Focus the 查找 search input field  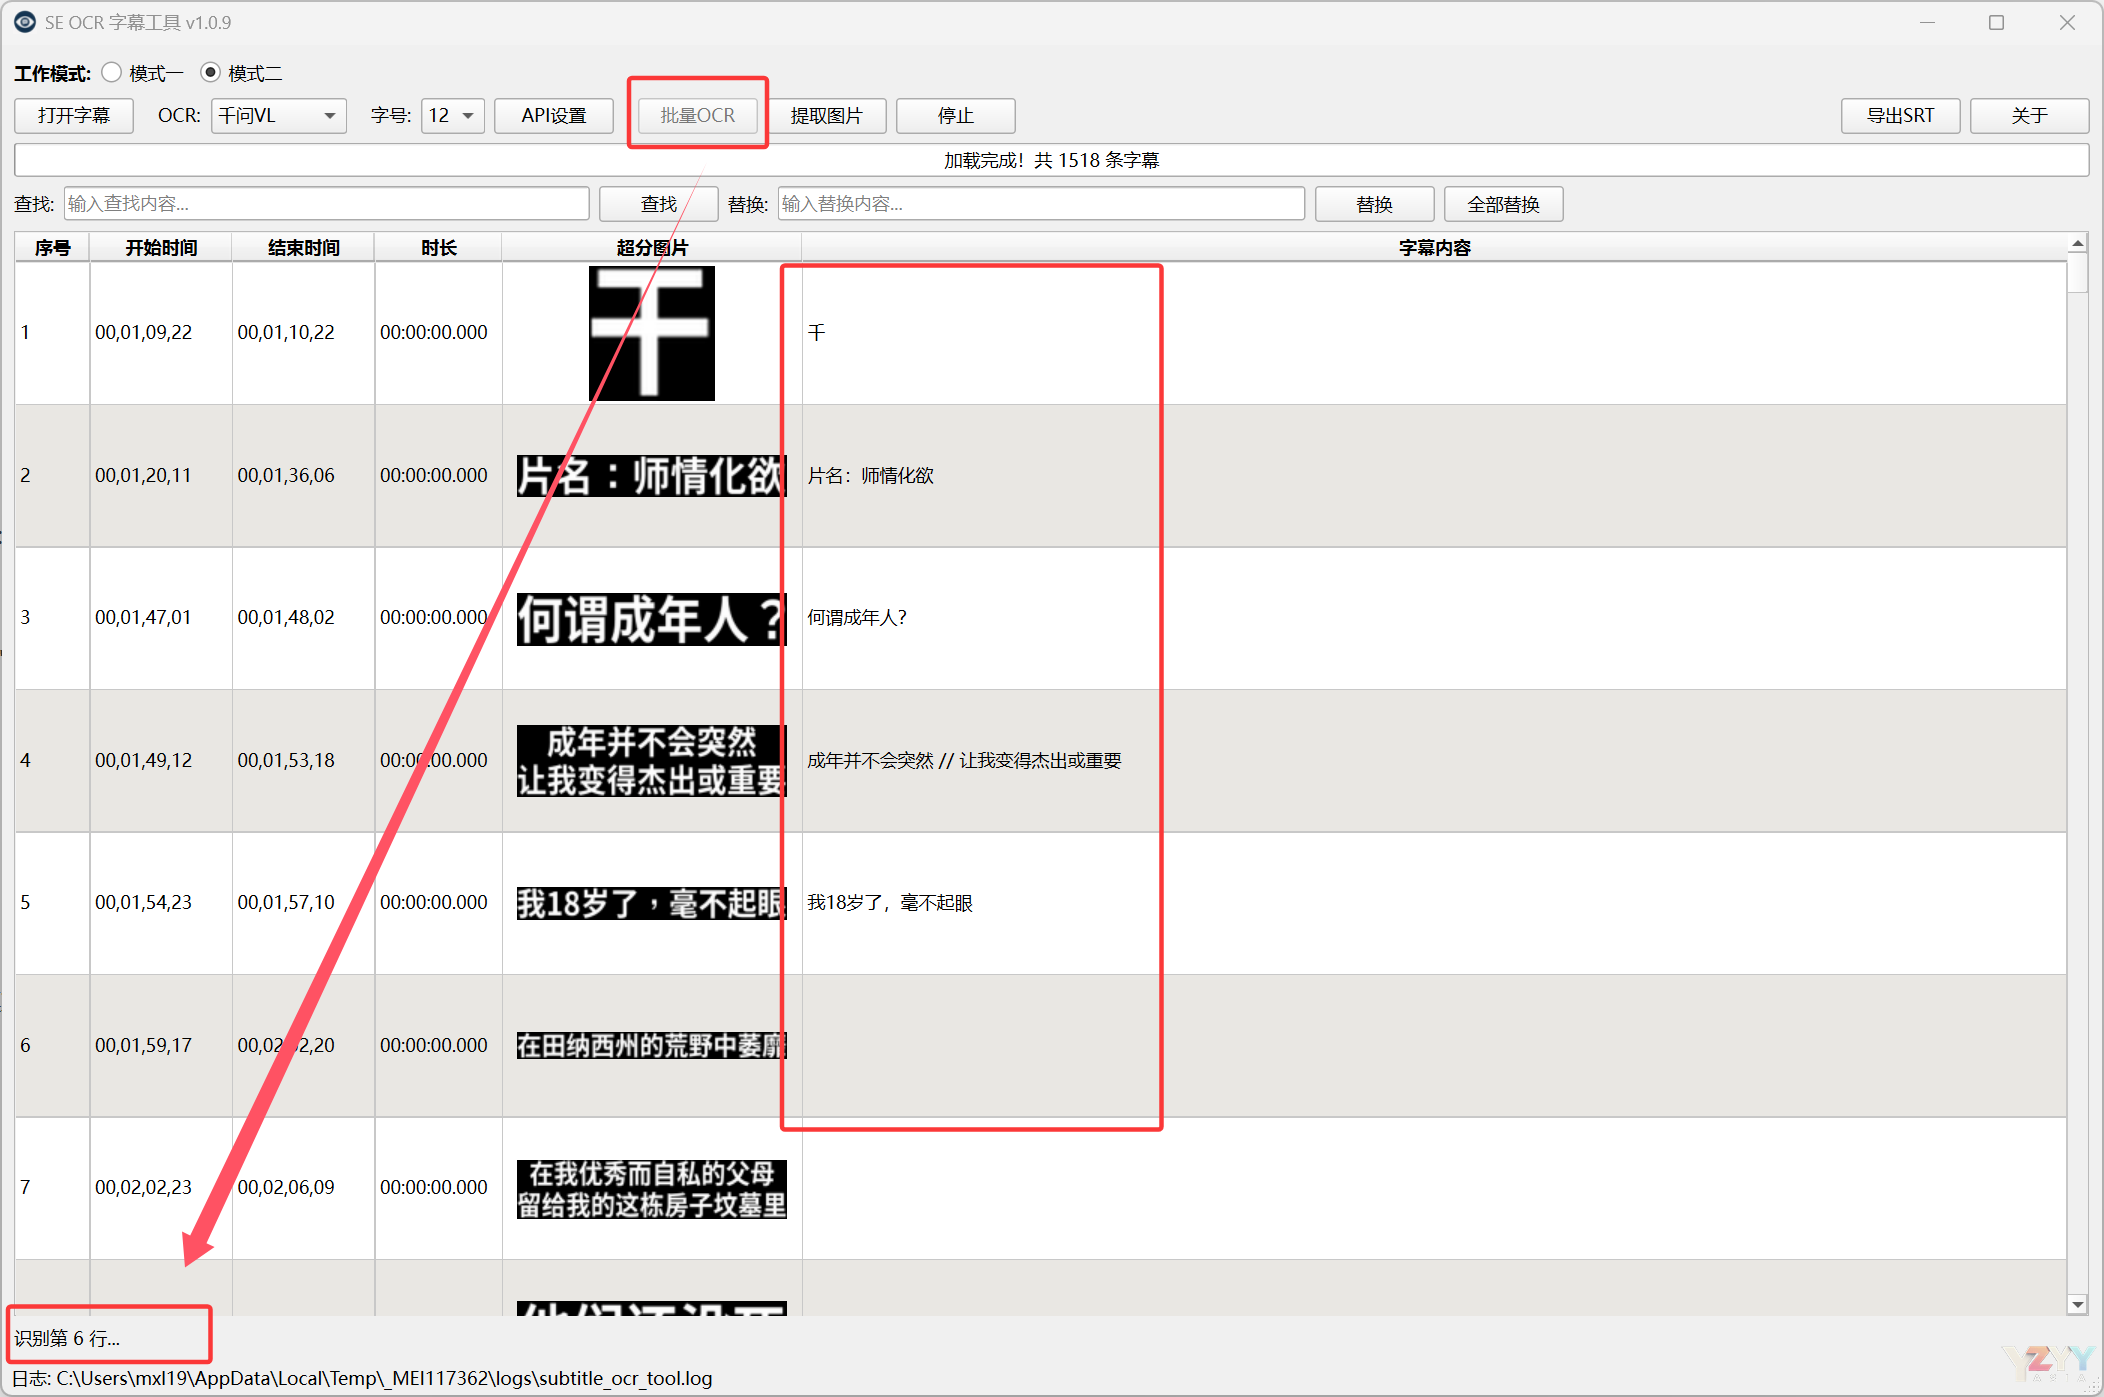[327, 204]
